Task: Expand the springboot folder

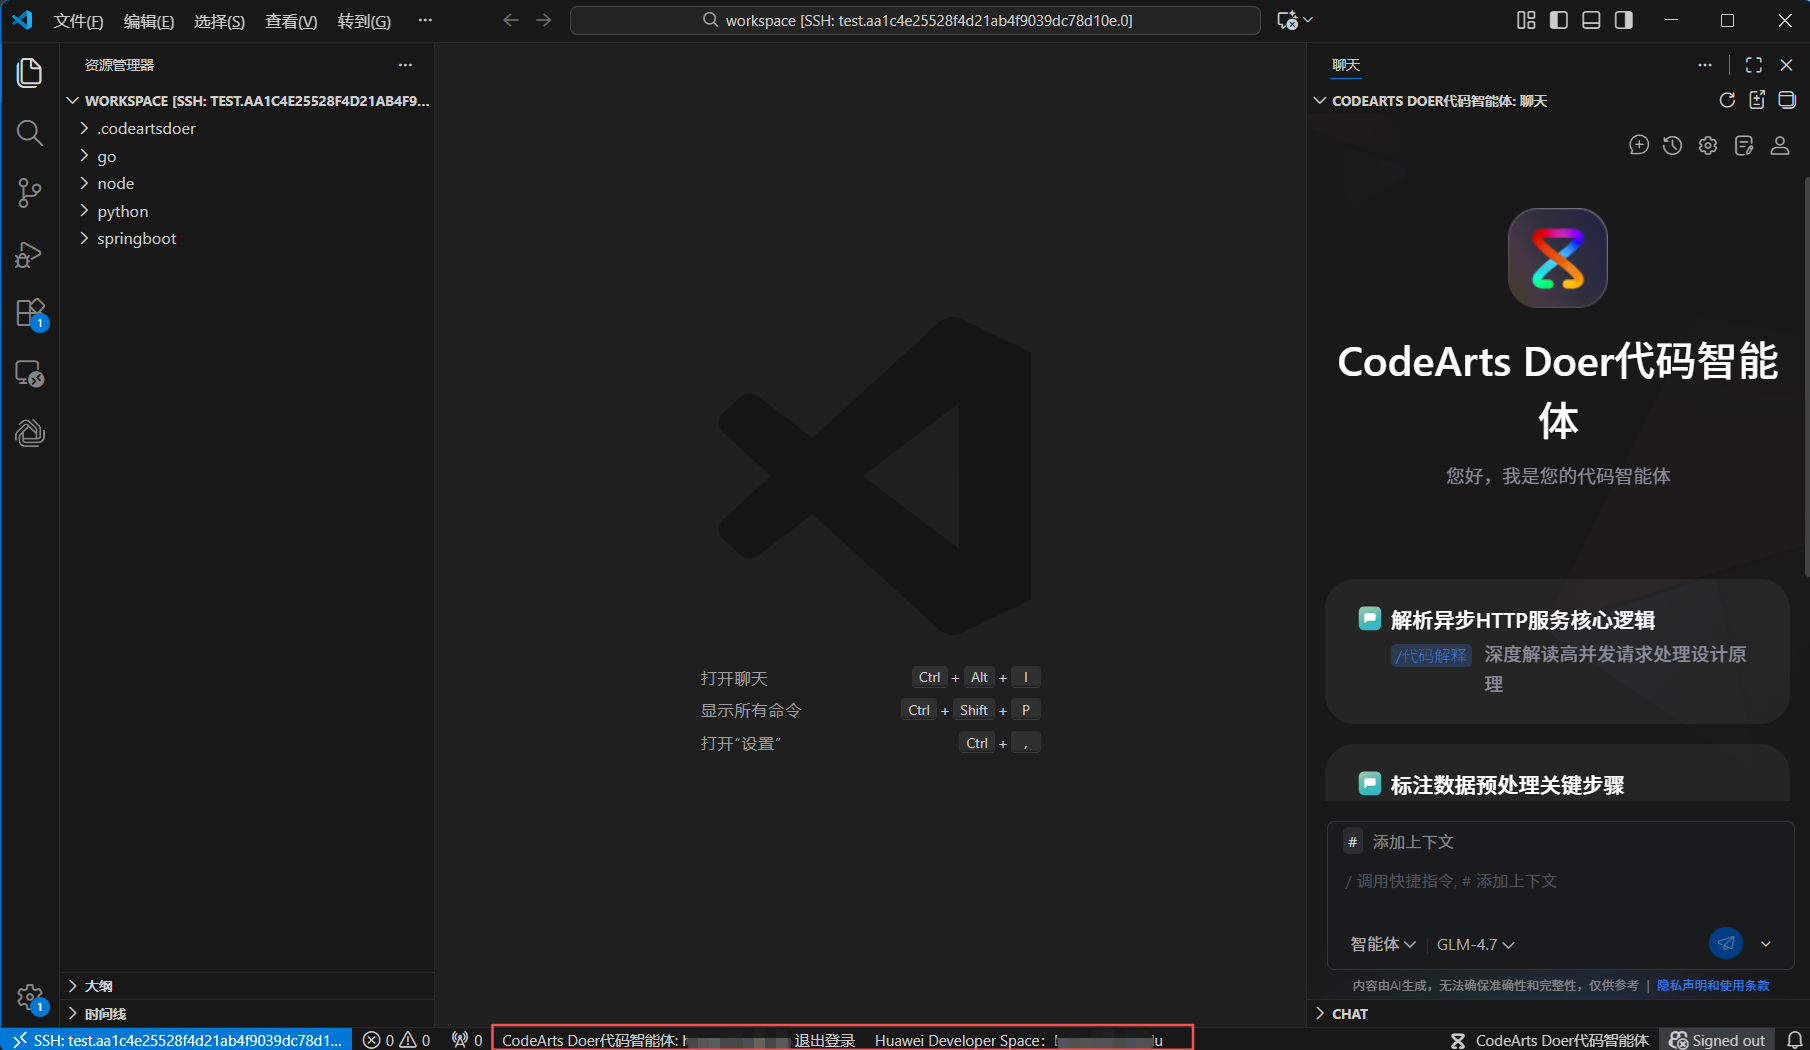Action: pyautogui.click(x=247, y=238)
